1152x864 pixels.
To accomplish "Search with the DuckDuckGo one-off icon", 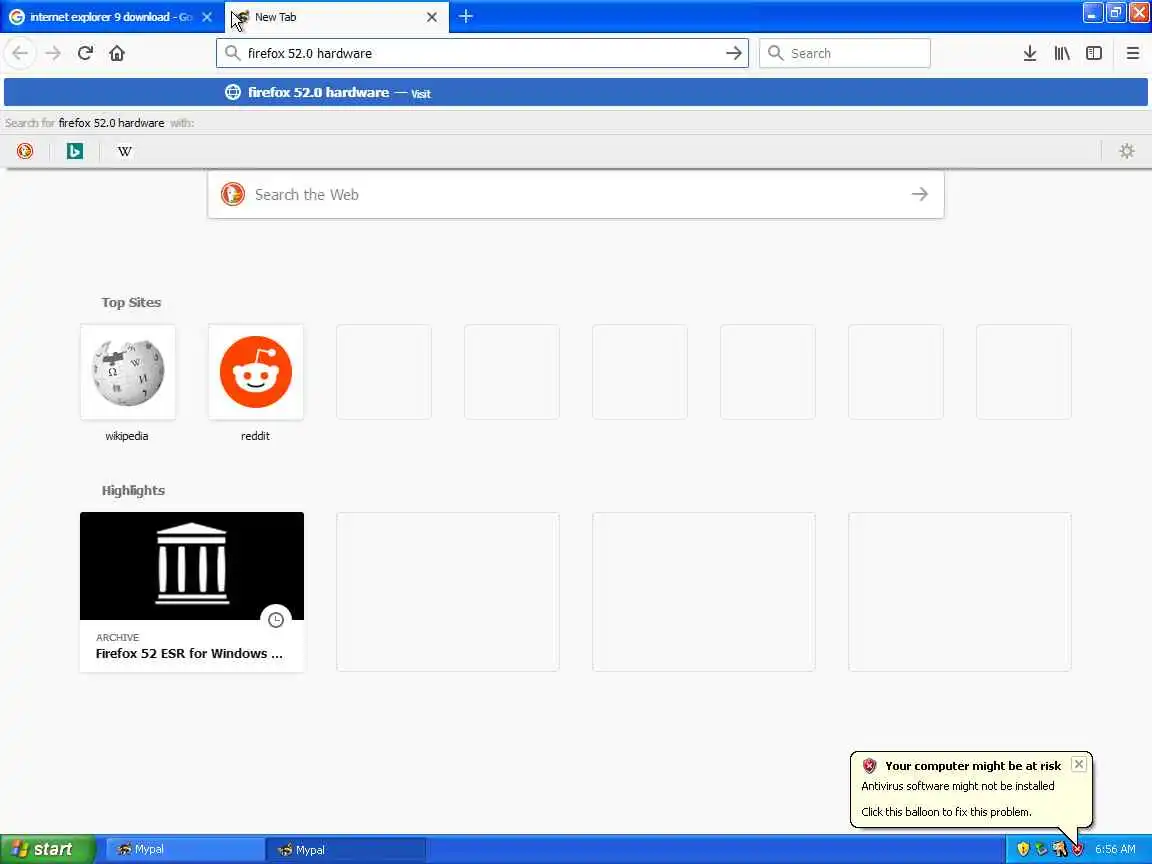I will click(25, 151).
